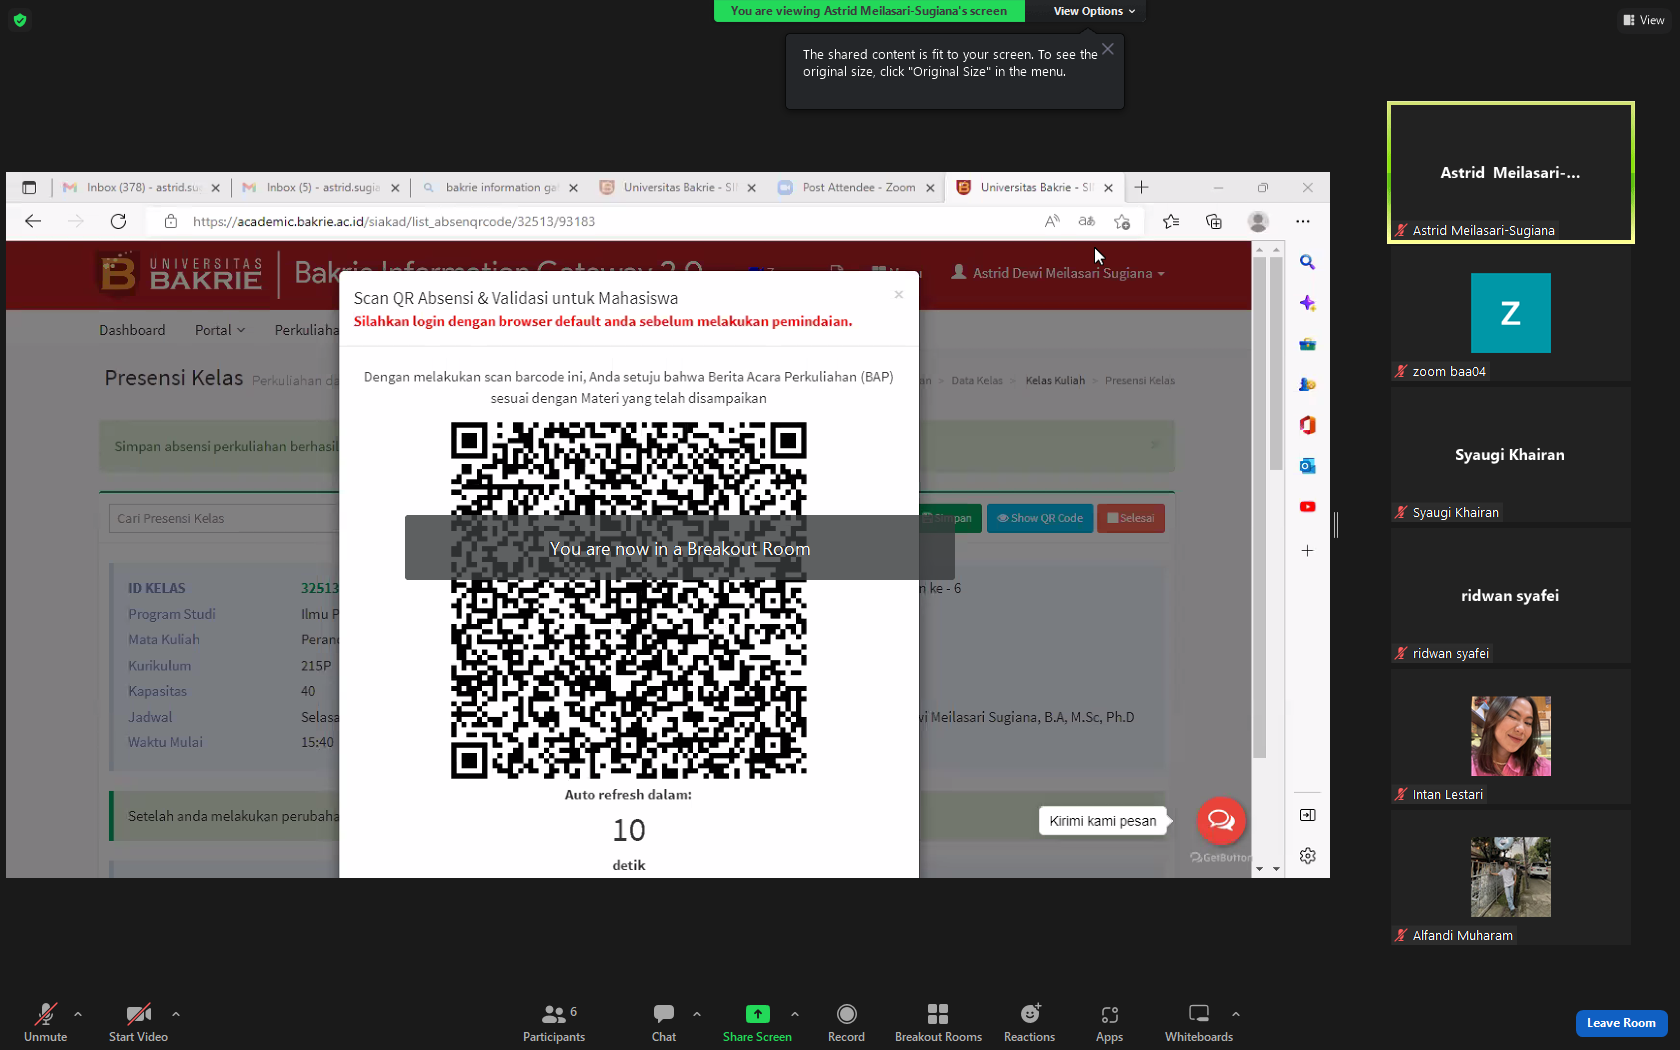This screenshot has height=1050, width=1680.
Task: Start recording with Record button
Action: tap(846, 1022)
